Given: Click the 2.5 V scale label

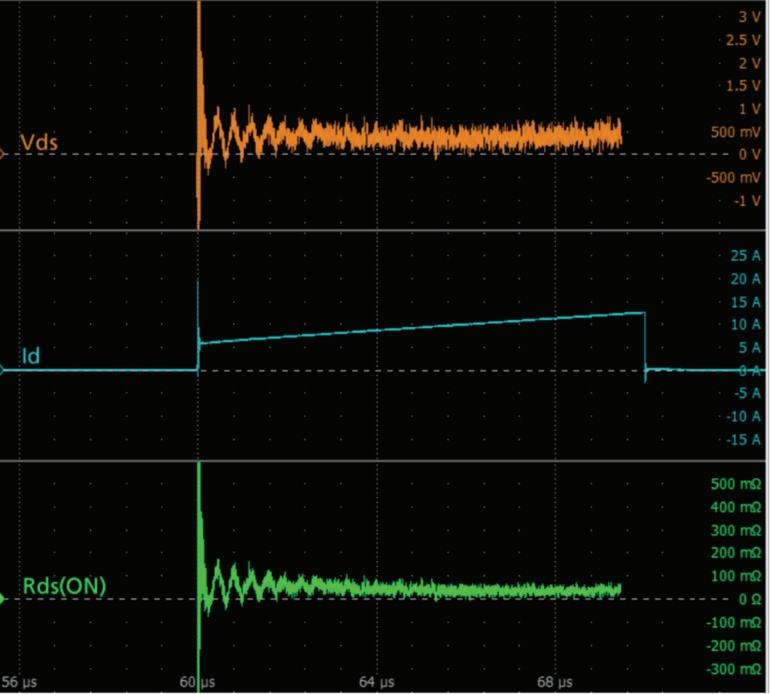Looking at the screenshot, I should click(x=742, y=40).
